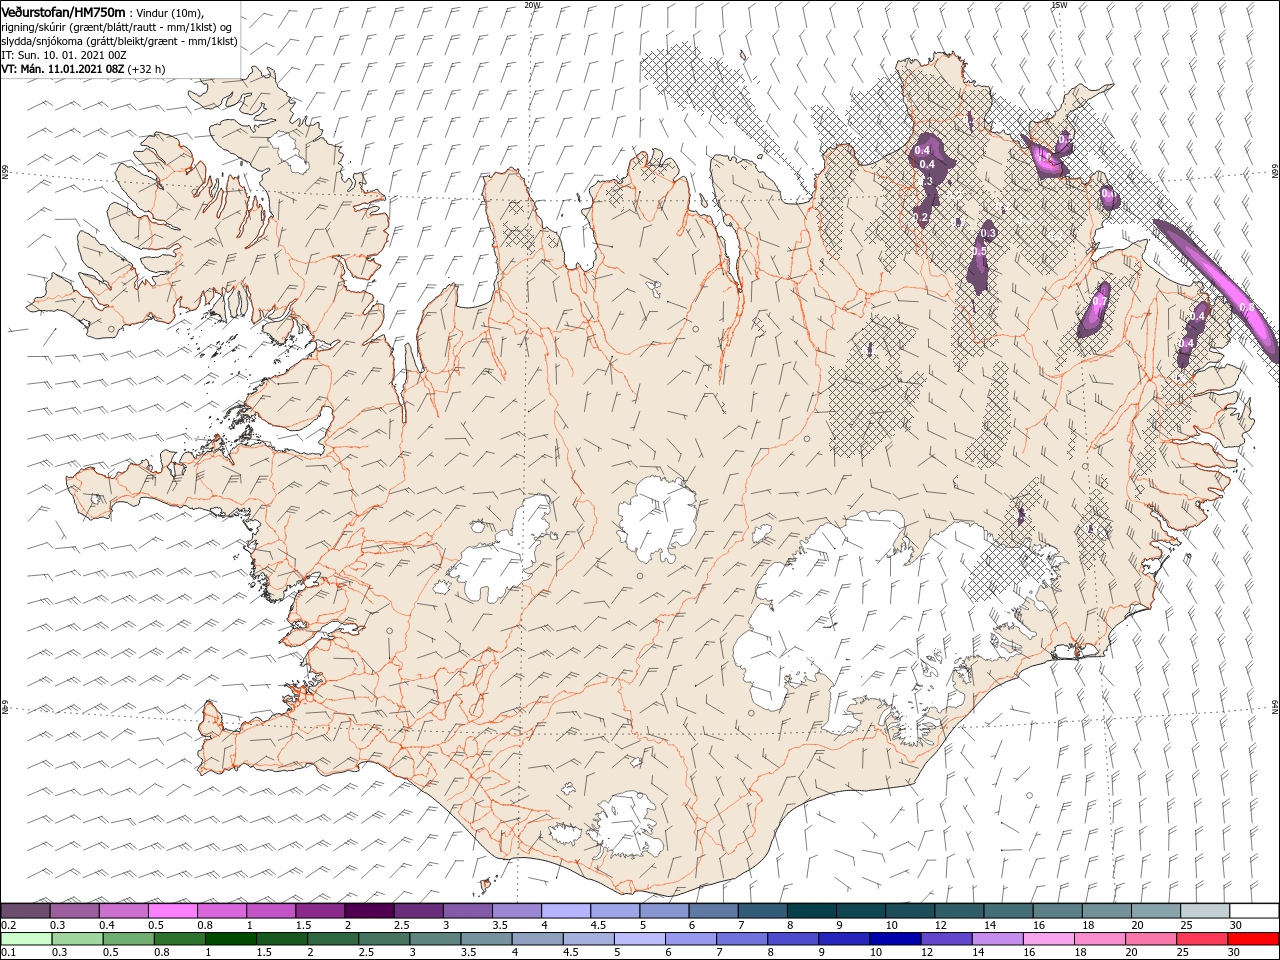This screenshot has height=960, width=1280.
Task: Click the Veðurstofan/HM750m title text
Action: coord(63,11)
